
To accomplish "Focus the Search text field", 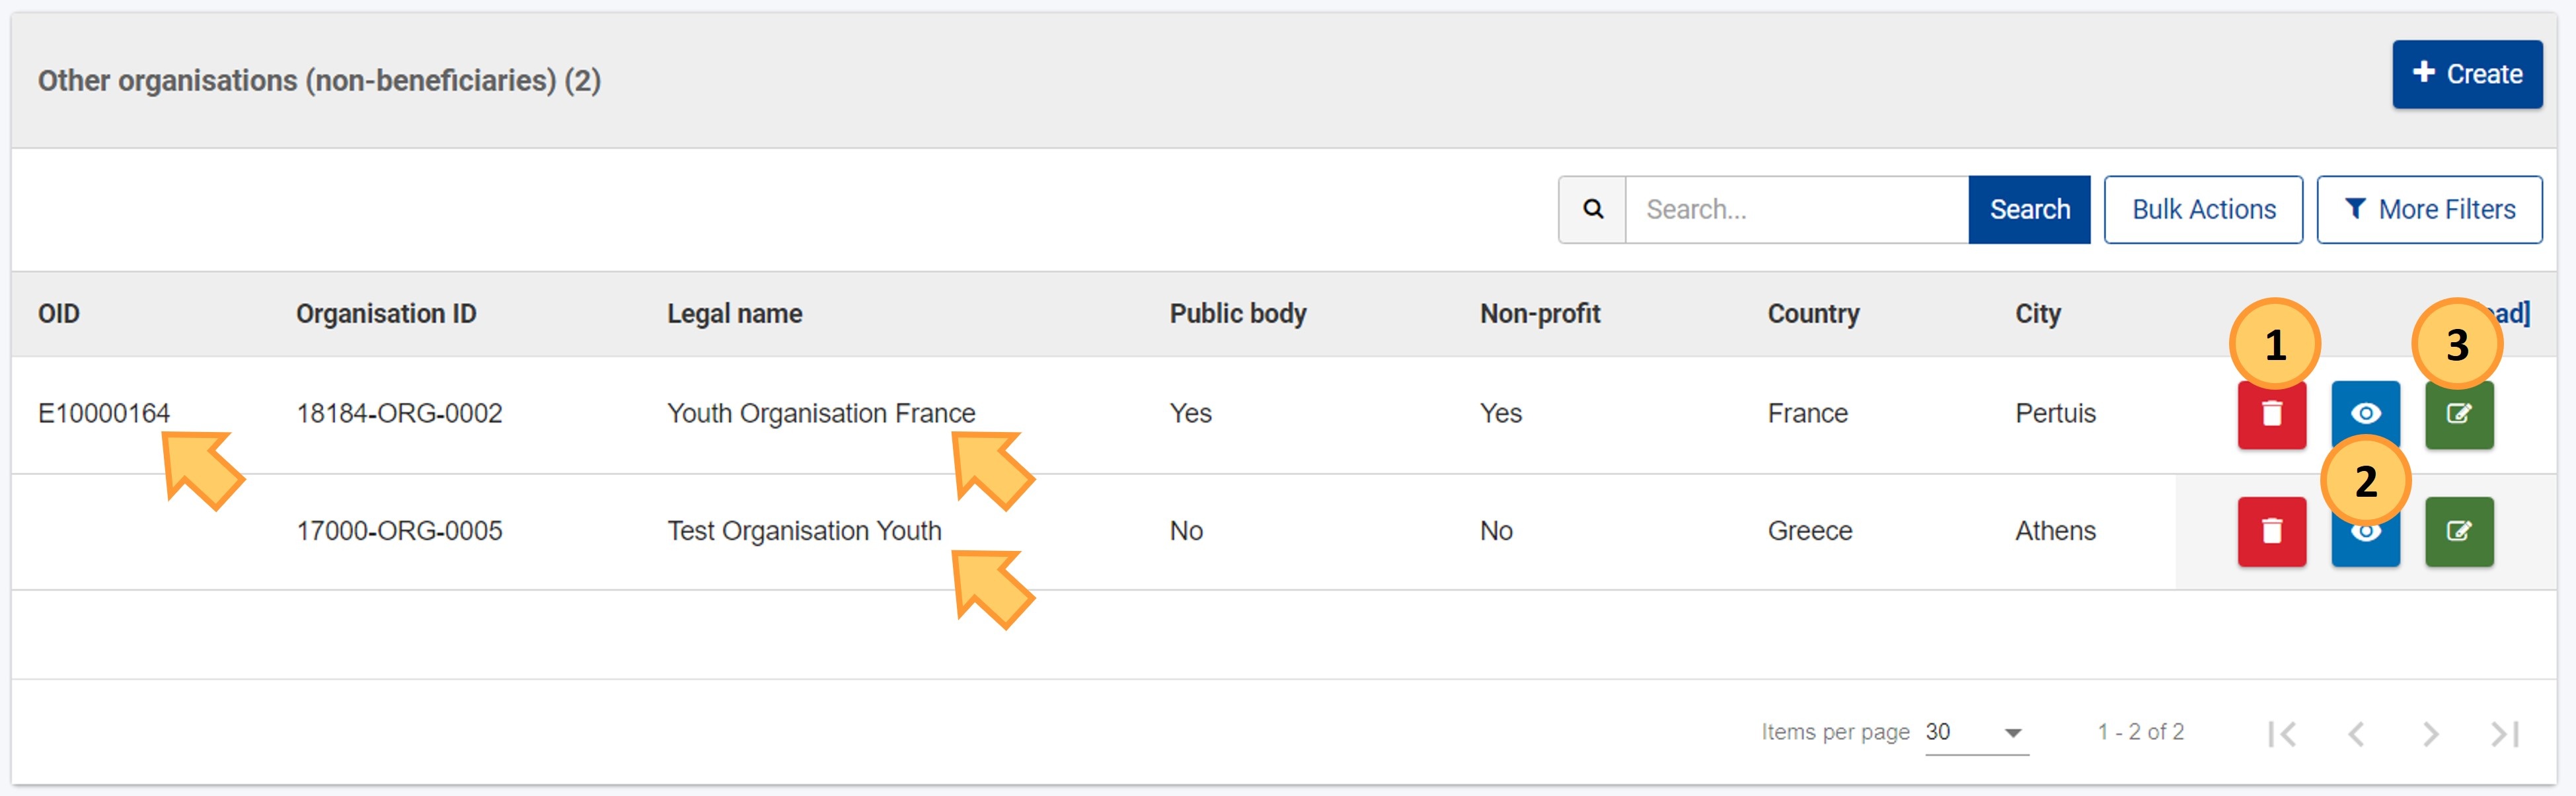I will pos(1797,210).
